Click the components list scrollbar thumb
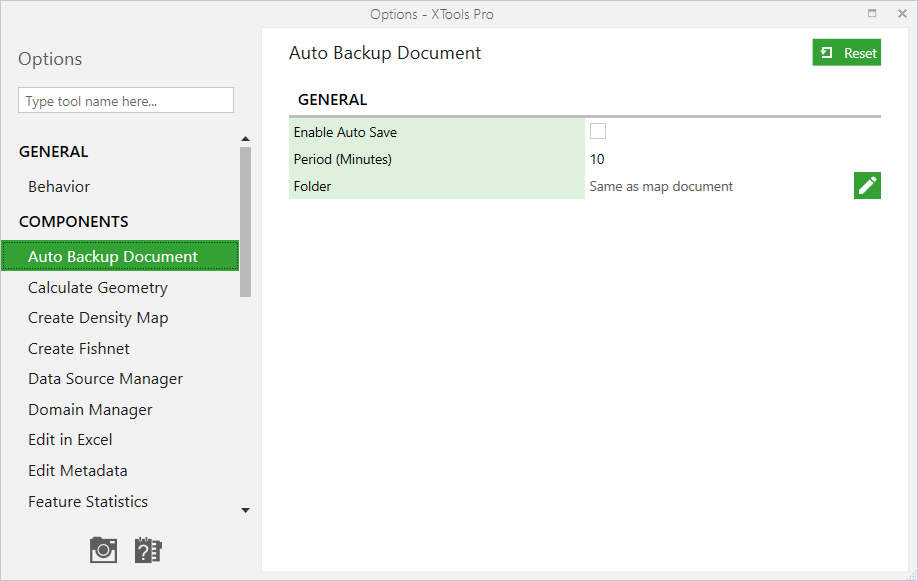918x581 pixels. coord(245,222)
